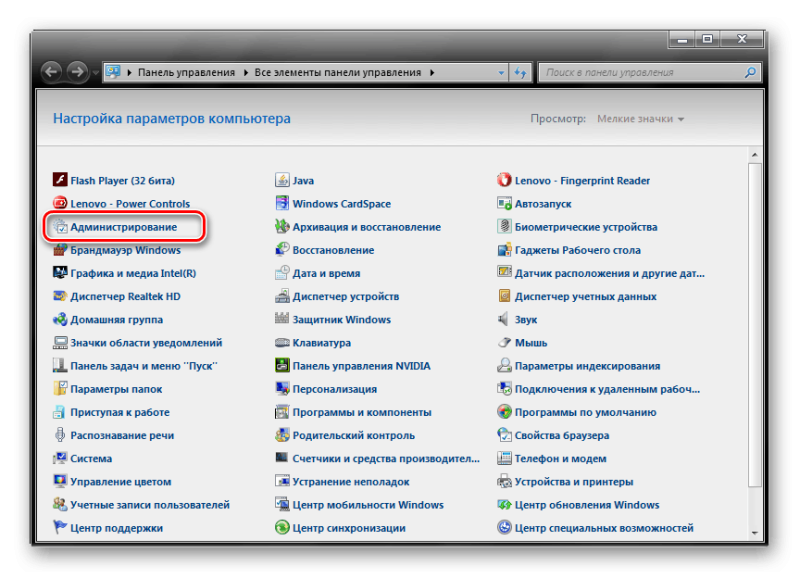Open the Просмотр: Мелкие значки dropdown

click(640, 119)
